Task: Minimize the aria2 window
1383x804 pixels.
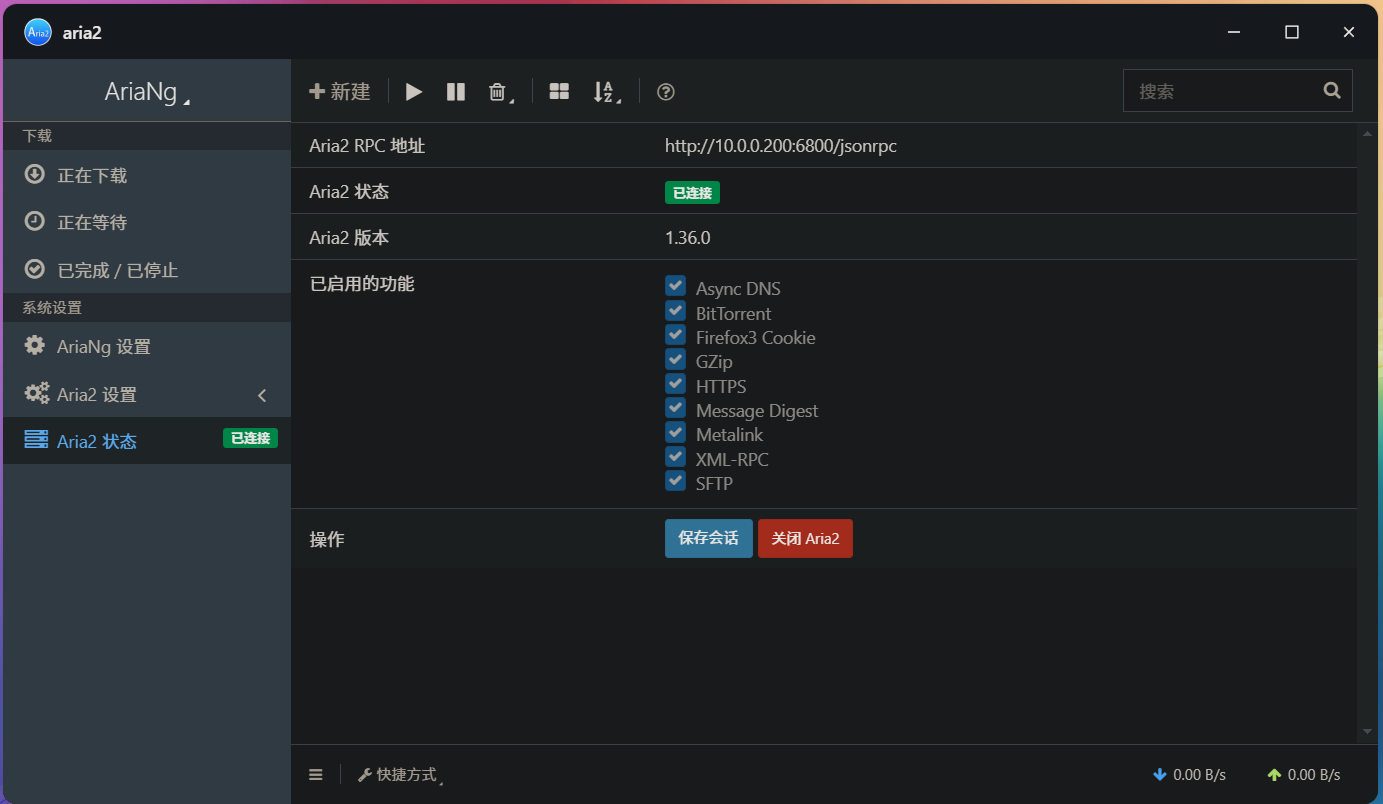Action: click(x=1235, y=32)
